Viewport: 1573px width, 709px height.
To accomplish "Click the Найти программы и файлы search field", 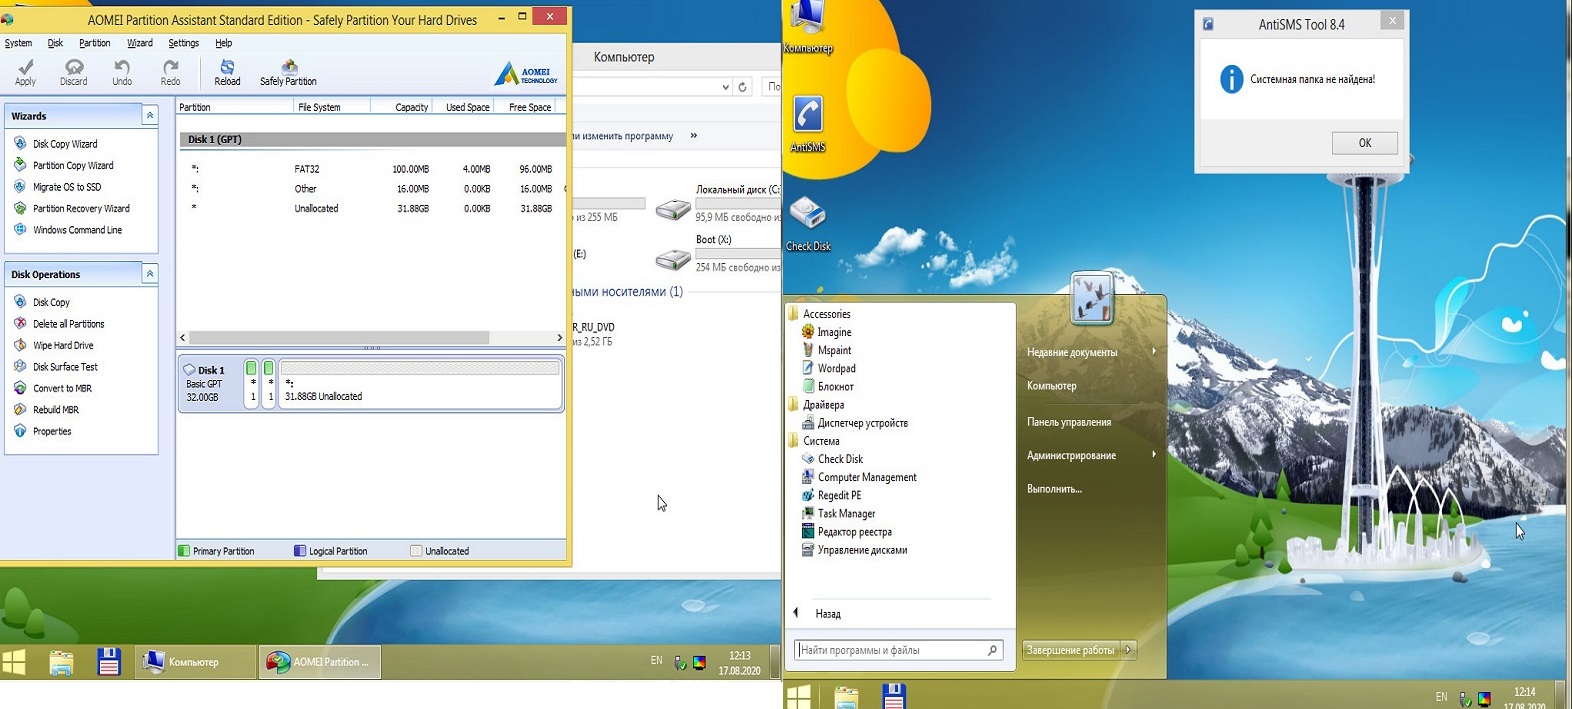I will (x=890, y=650).
